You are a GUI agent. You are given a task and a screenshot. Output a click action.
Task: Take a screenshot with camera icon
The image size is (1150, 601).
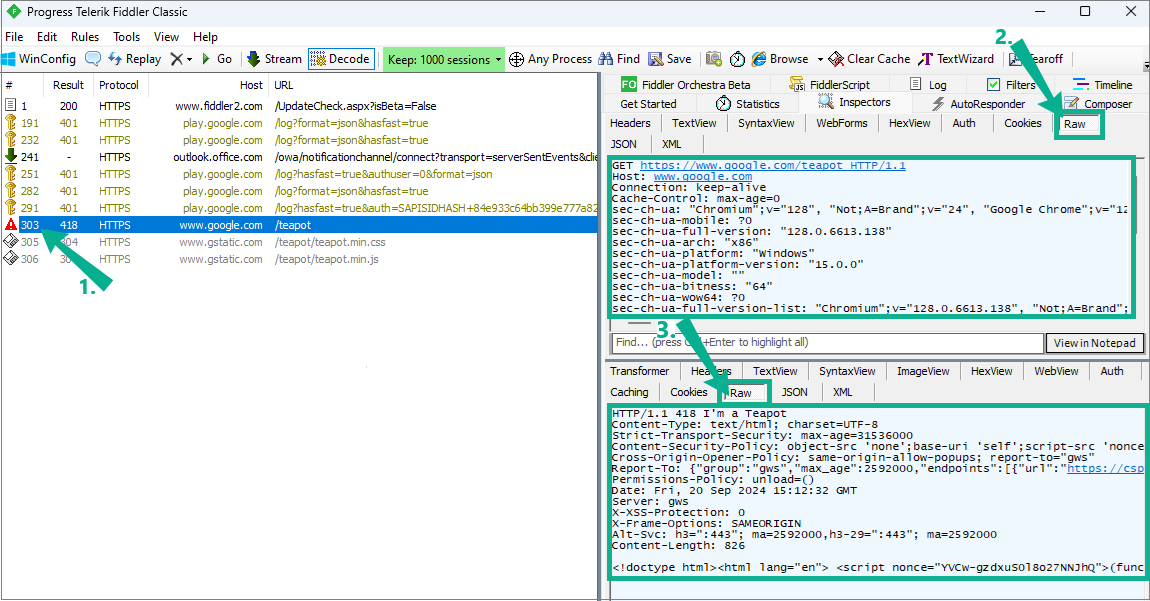tap(714, 59)
